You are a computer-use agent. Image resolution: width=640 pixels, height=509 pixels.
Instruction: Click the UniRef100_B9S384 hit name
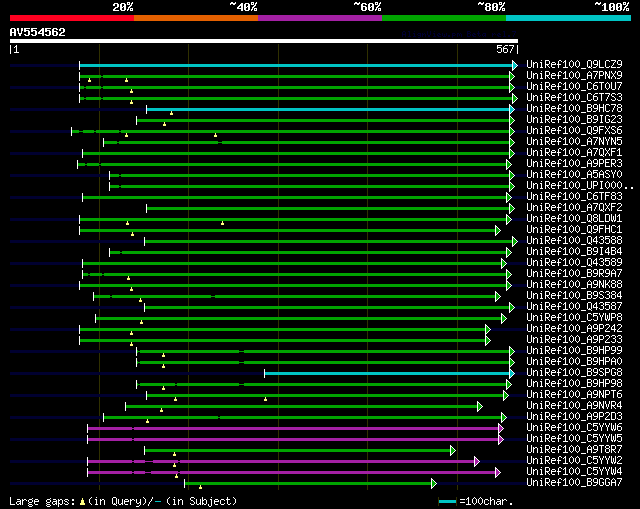click(x=574, y=296)
